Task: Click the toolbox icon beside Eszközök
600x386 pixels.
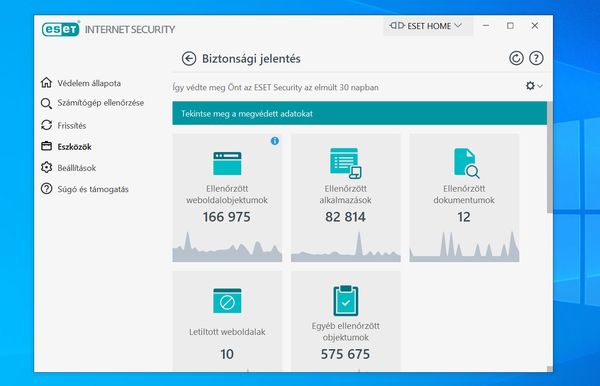Action: tap(46, 146)
